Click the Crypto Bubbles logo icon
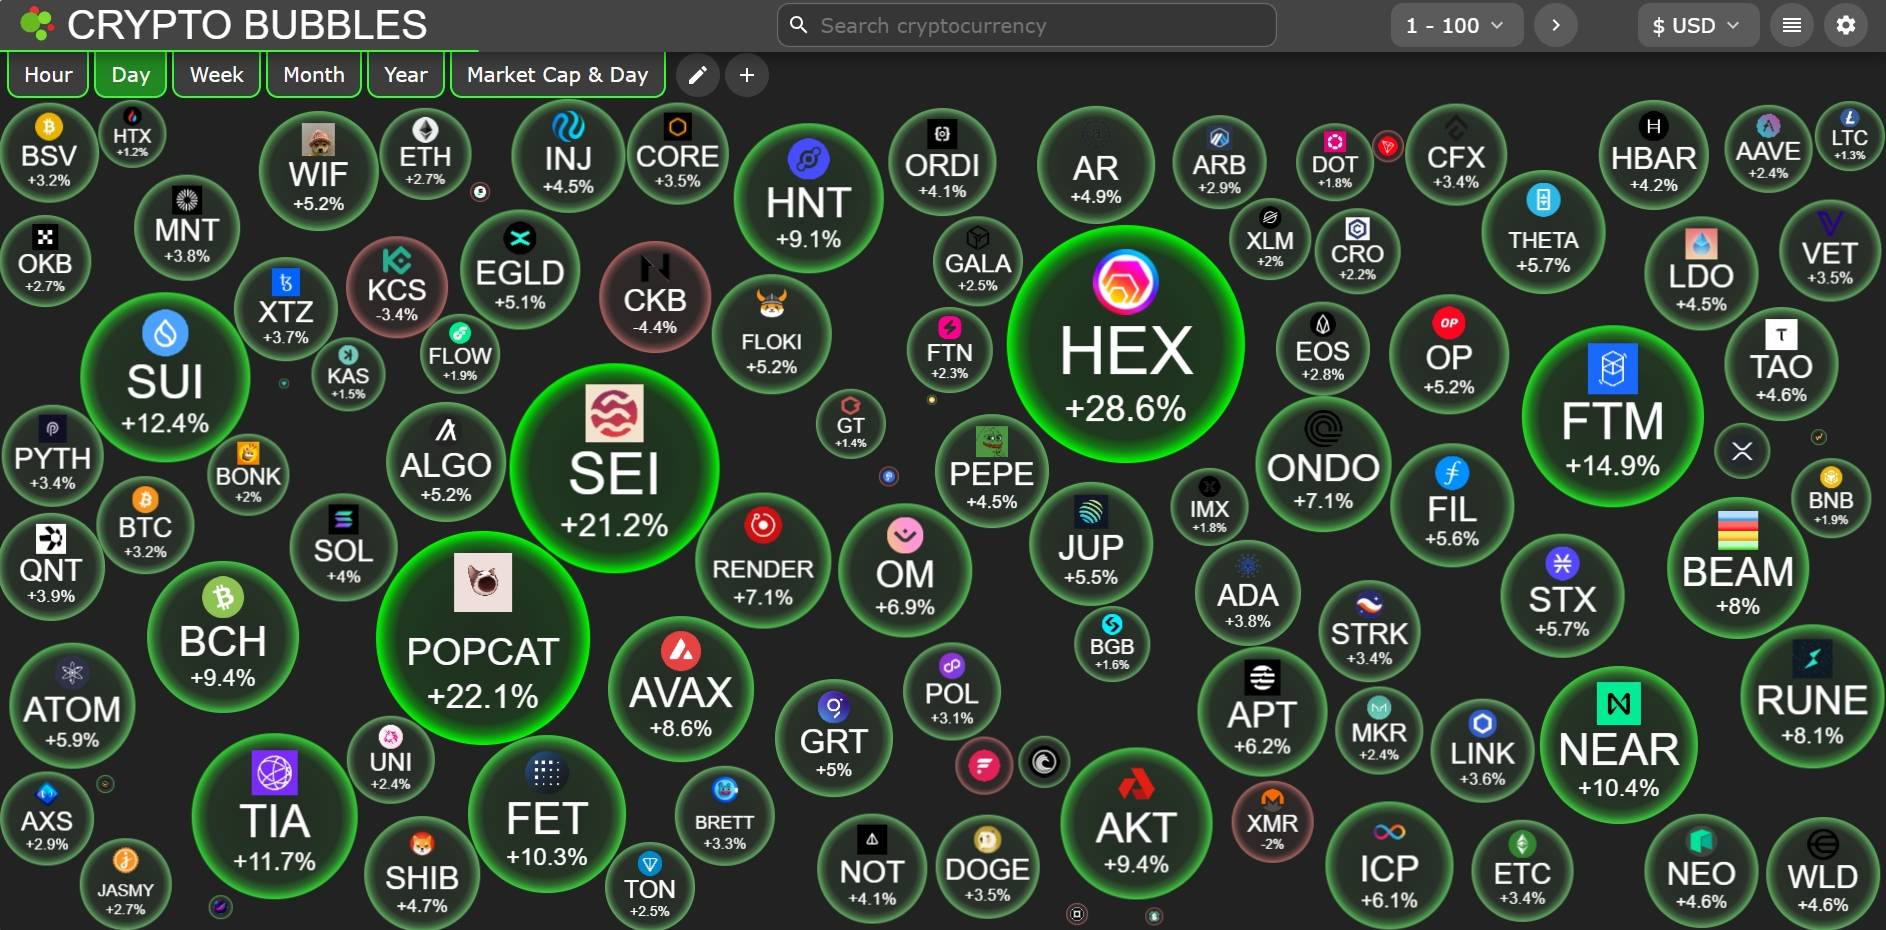Screen dimensions: 1886x930 coord(36,24)
